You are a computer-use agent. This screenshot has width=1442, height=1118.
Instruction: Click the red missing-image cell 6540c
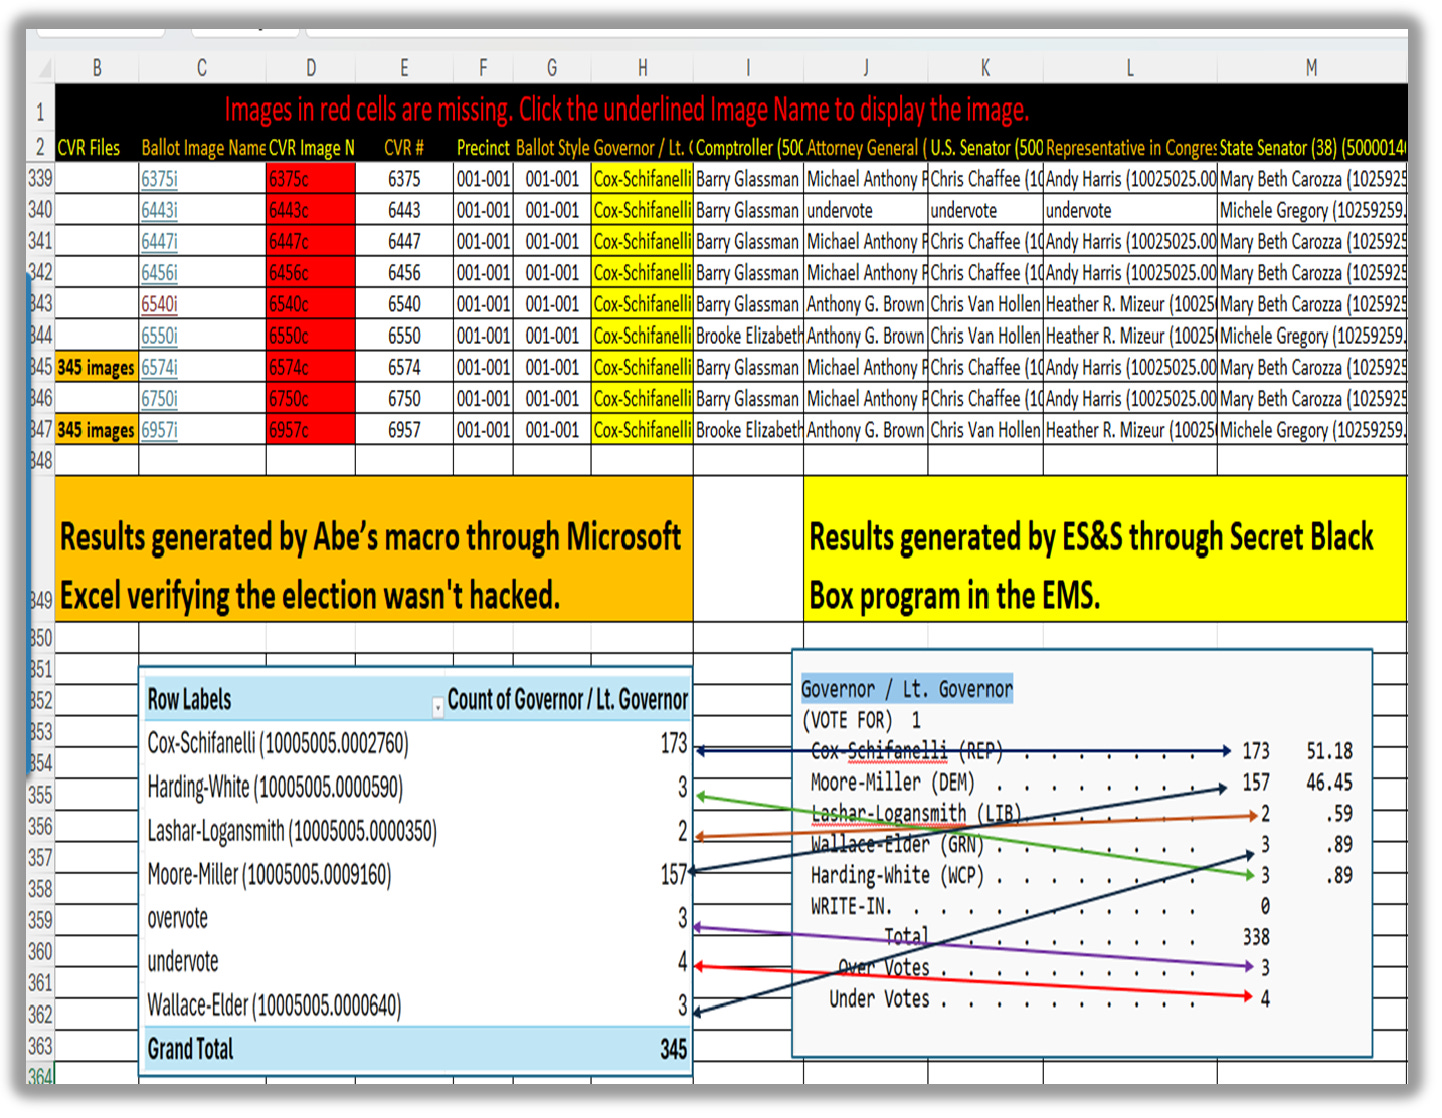tap(311, 304)
